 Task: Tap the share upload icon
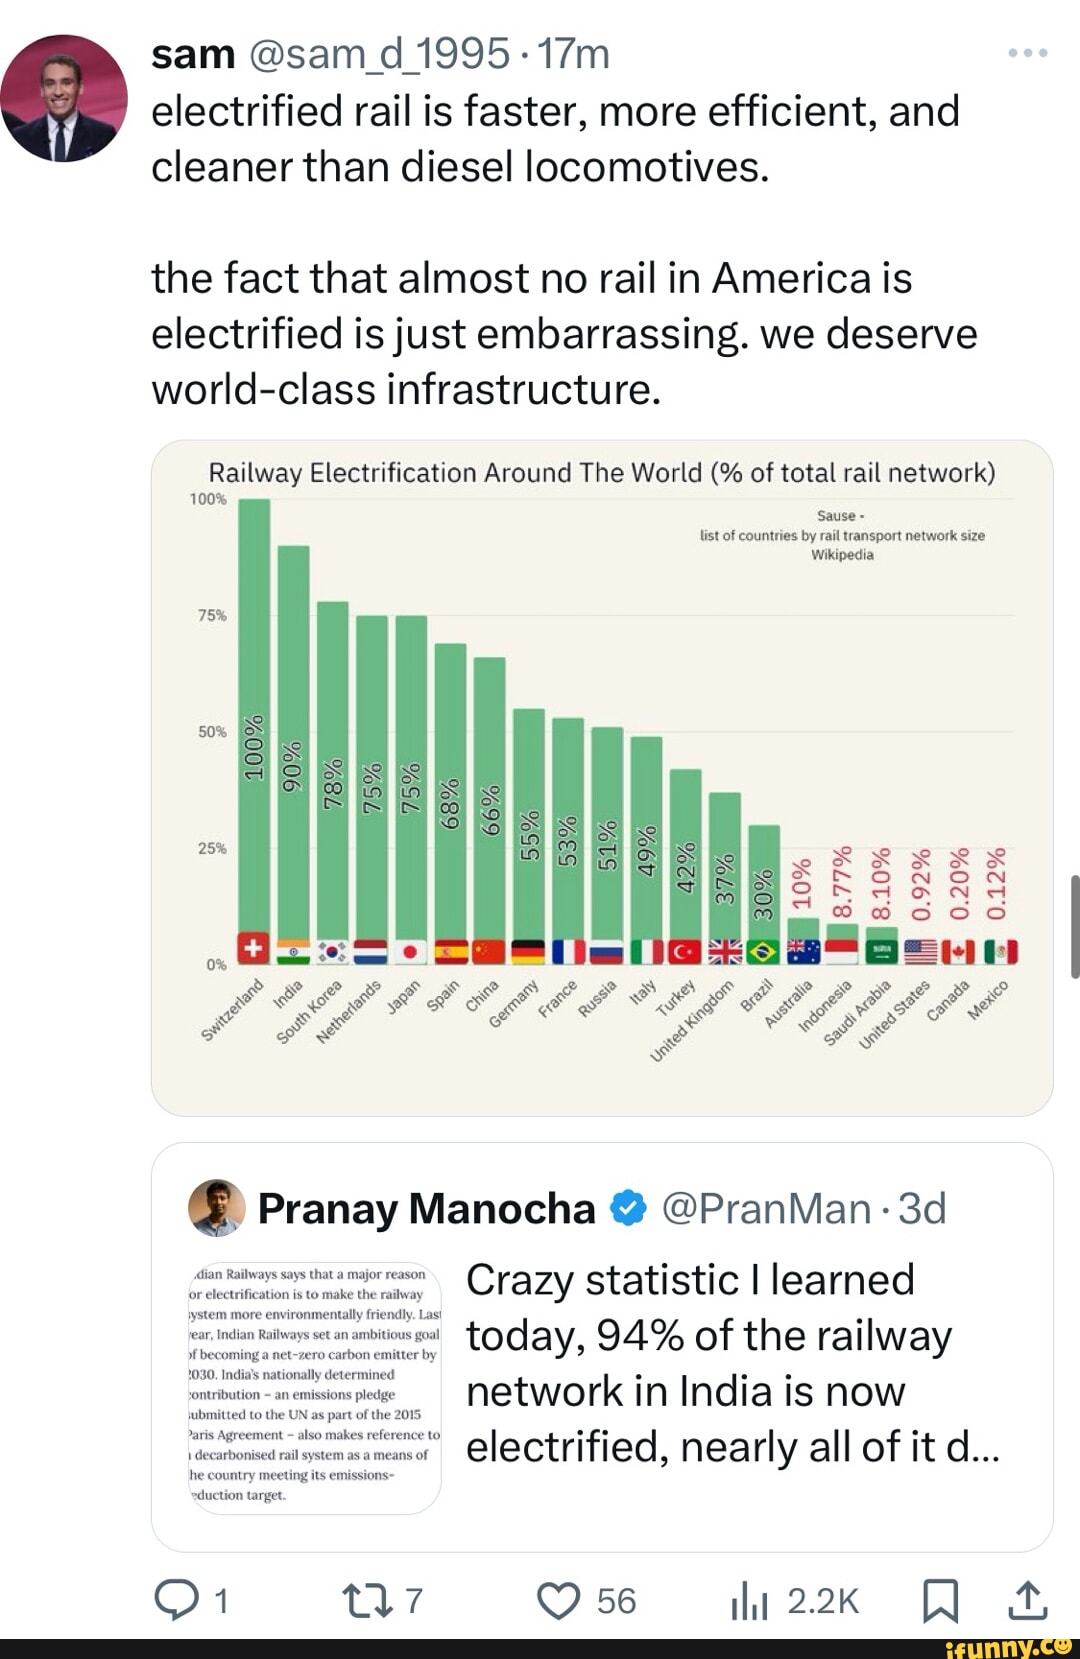[x=1027, y=1600]
